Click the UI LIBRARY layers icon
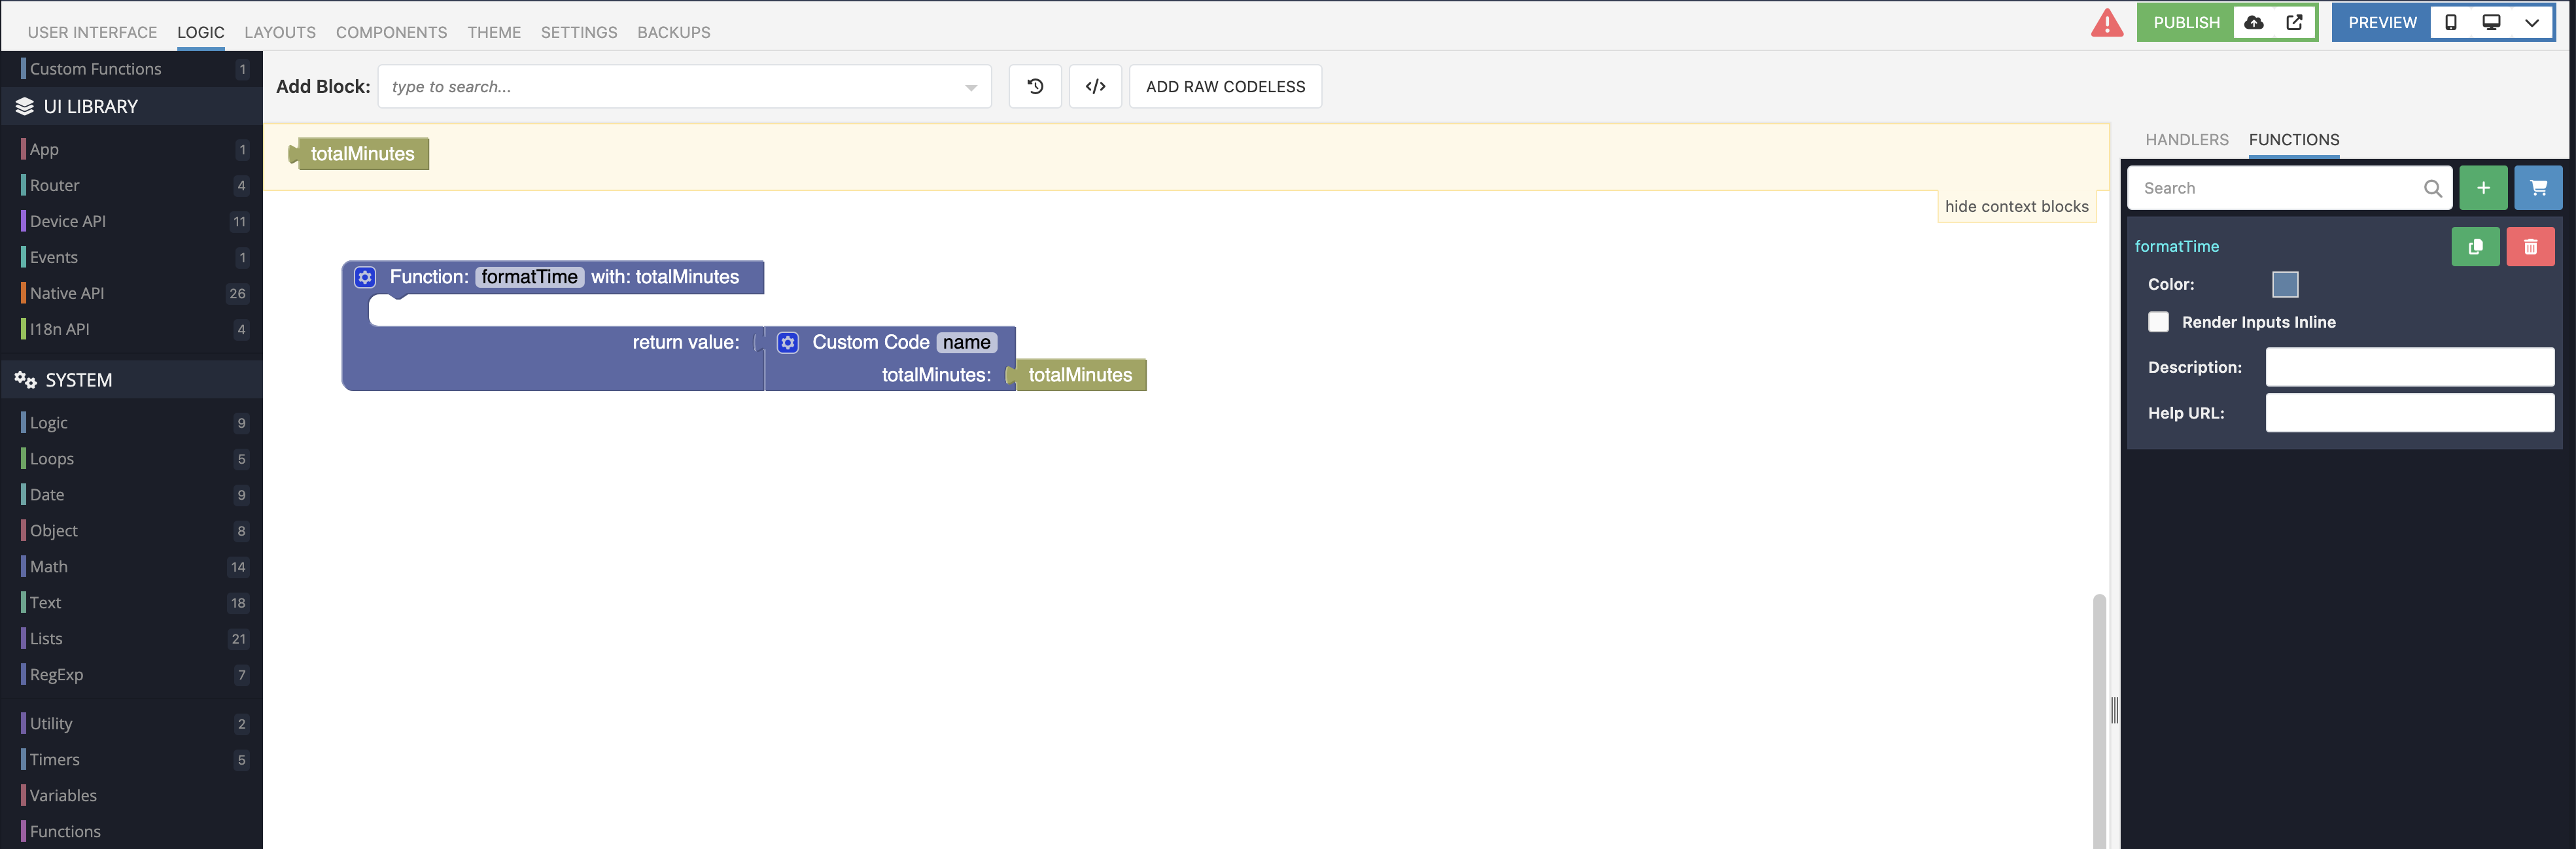Image resolution: width=2576 pixels, height=849 pixels. click(x=25, y=107)
